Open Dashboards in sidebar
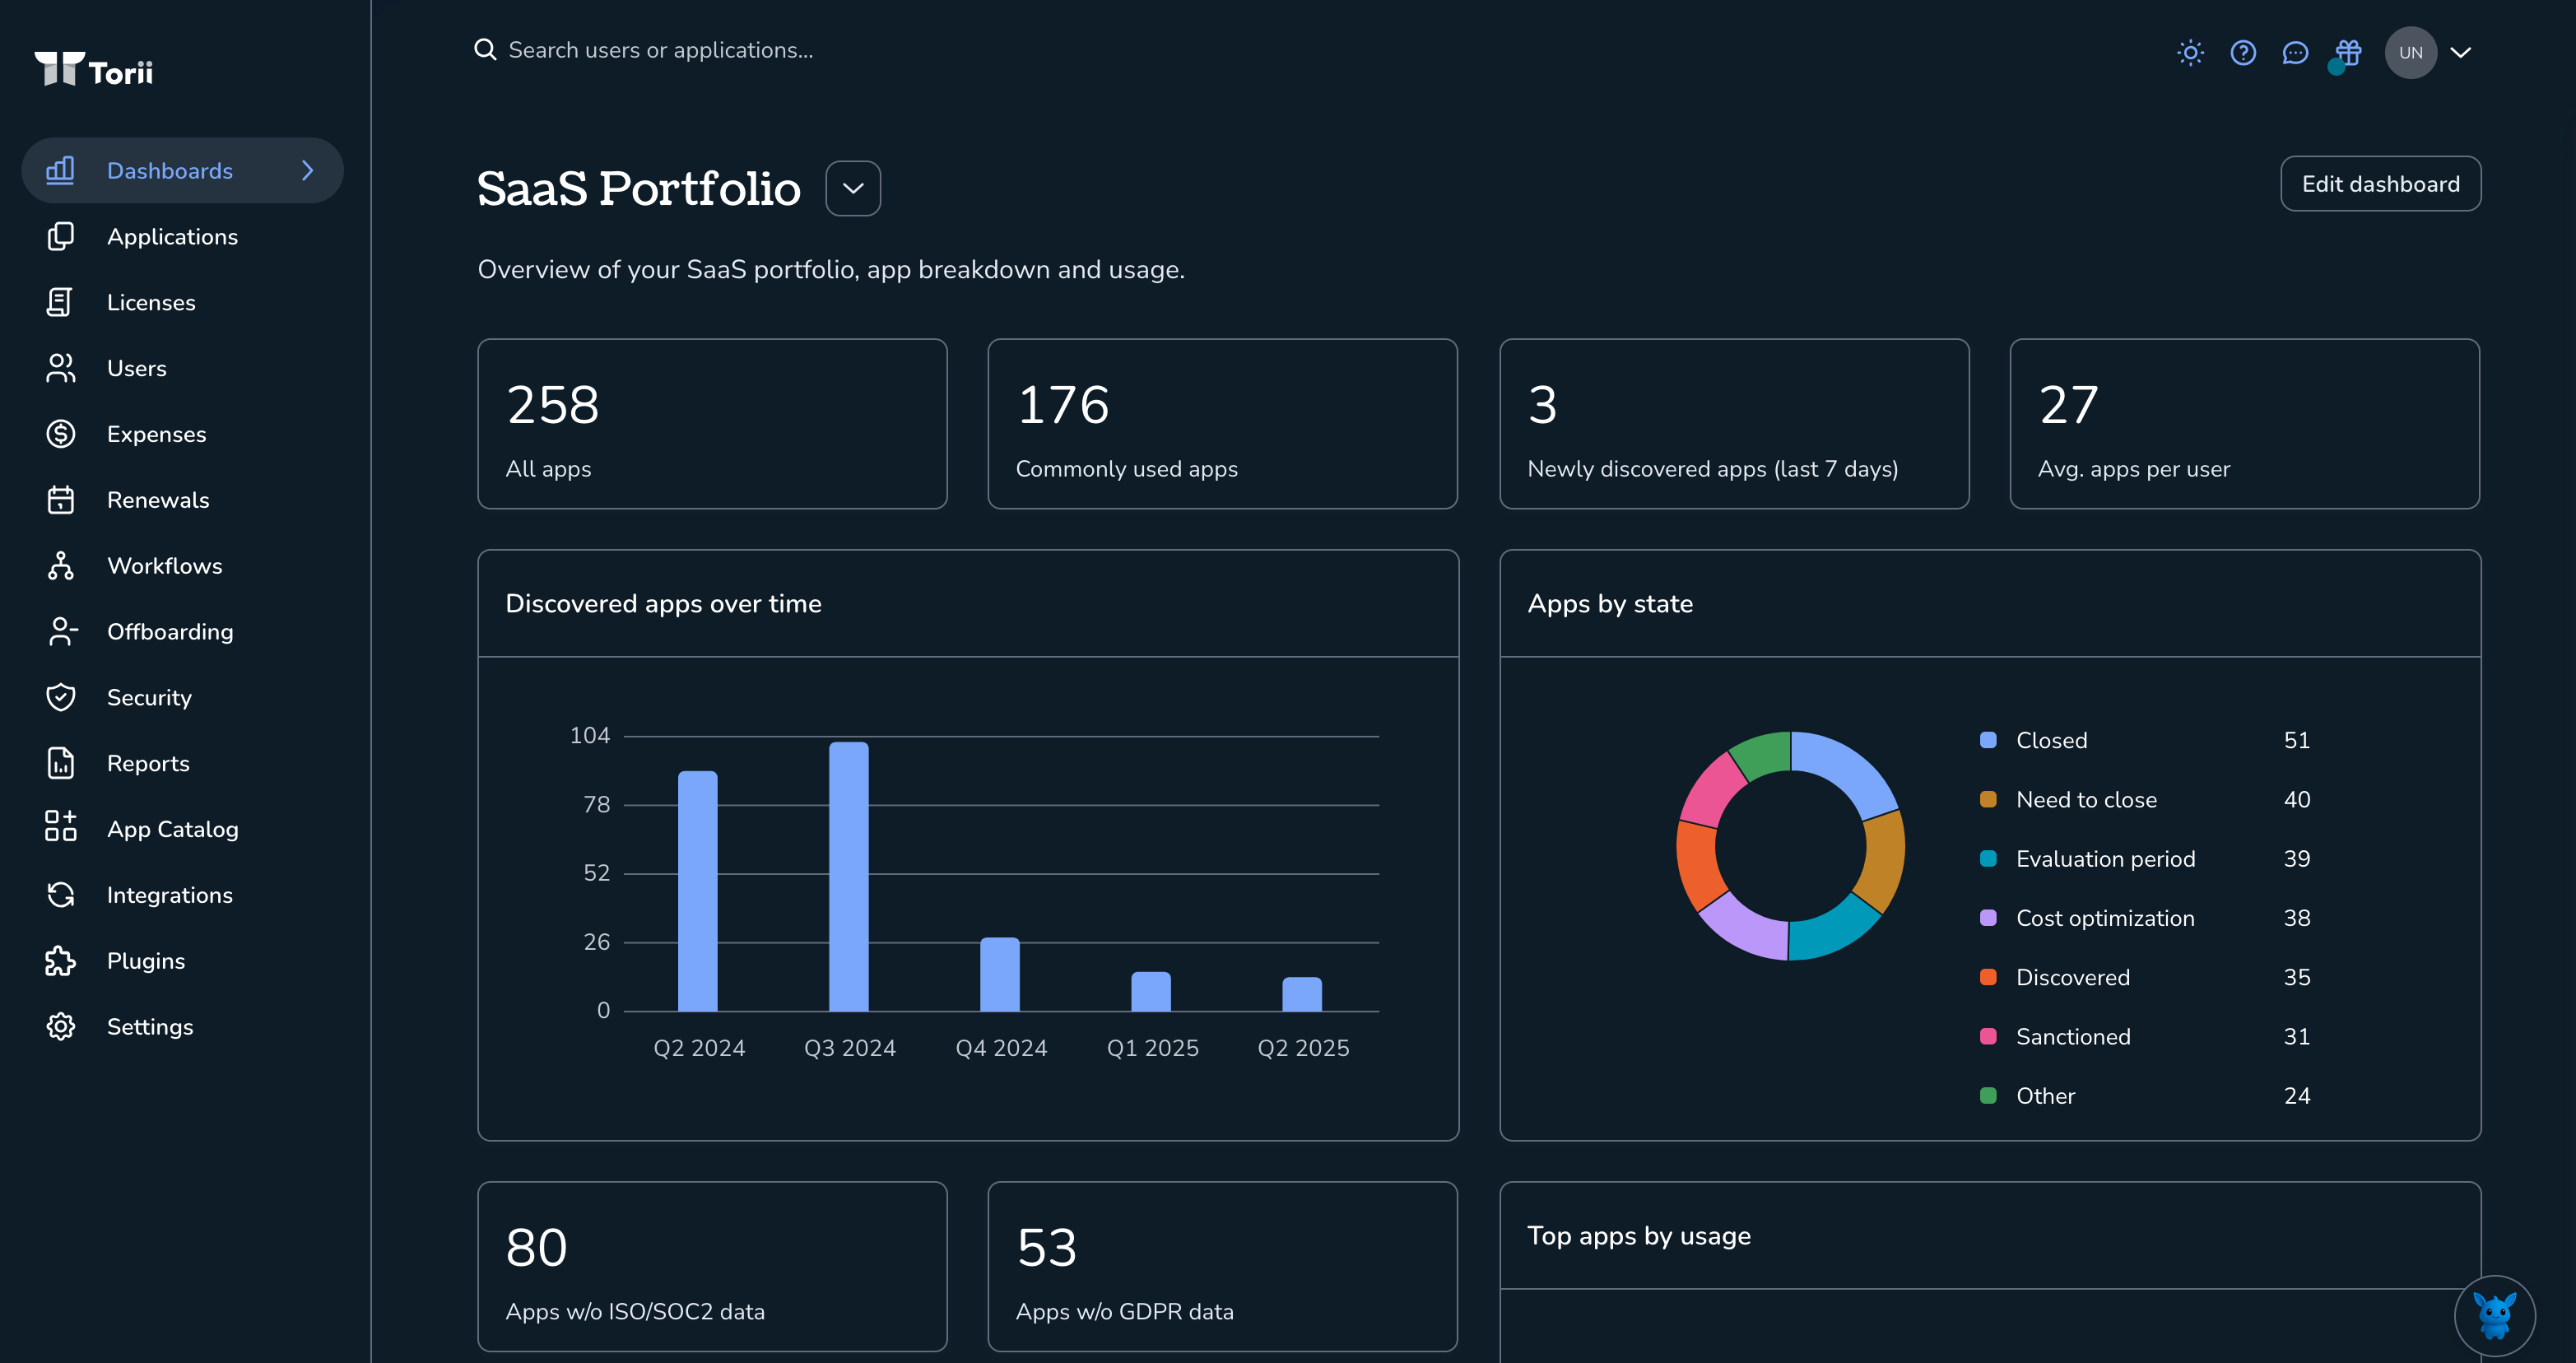This screenshot has width=2576, height=1363. click(x=182, y=170)
